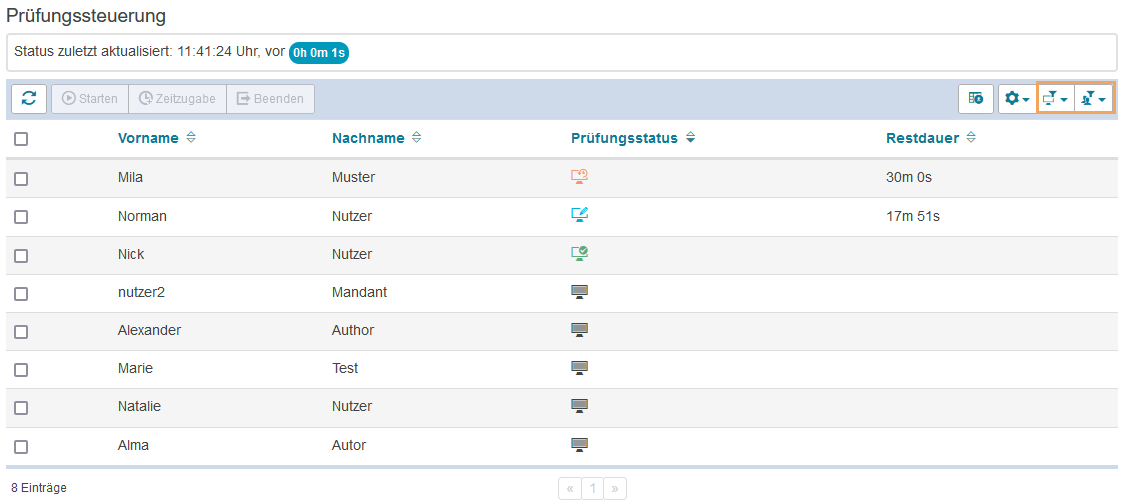Screen dimensions: 1129x504
Task: Click the sort arrows next to Nachname
Action: 416,138
